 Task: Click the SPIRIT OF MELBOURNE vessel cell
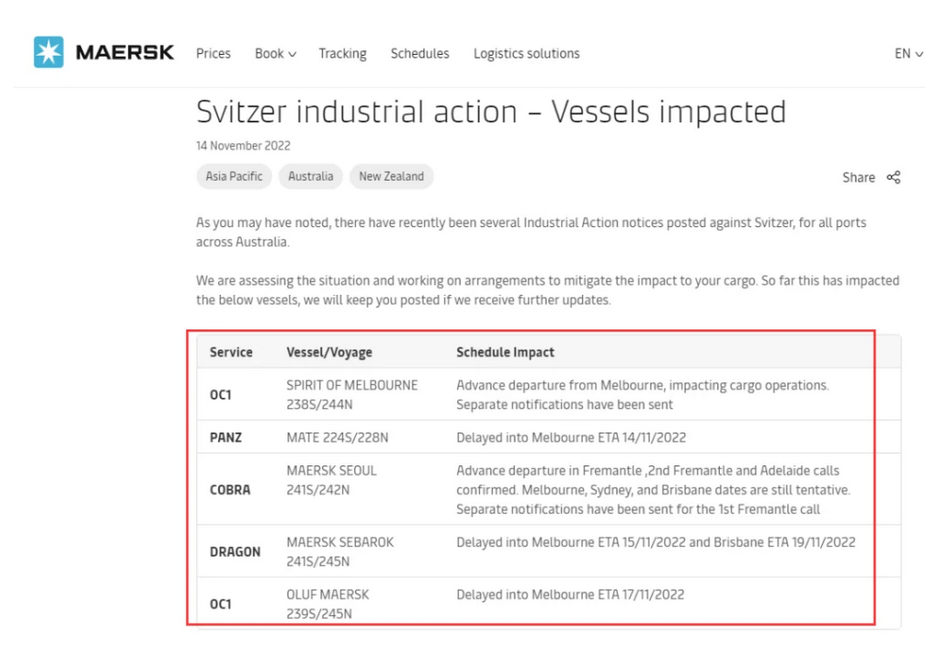click(352, 395)
